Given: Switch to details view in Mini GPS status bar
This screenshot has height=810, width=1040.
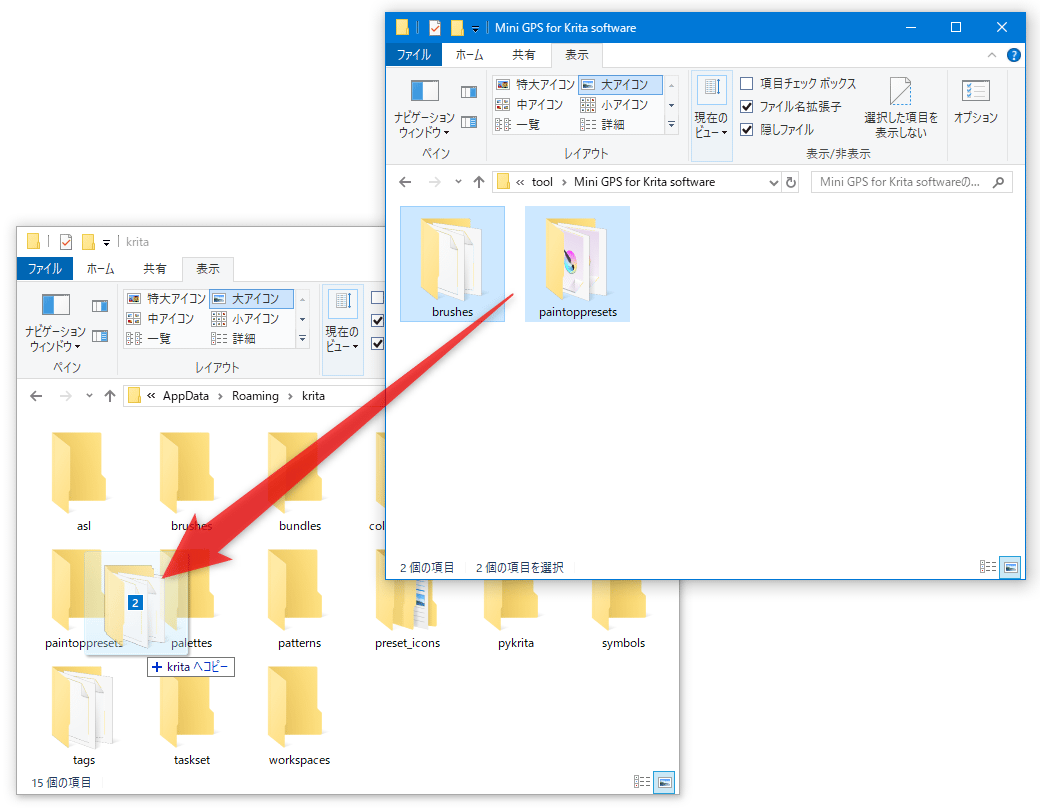Looking at the screenshot, I should coord(988,567).
